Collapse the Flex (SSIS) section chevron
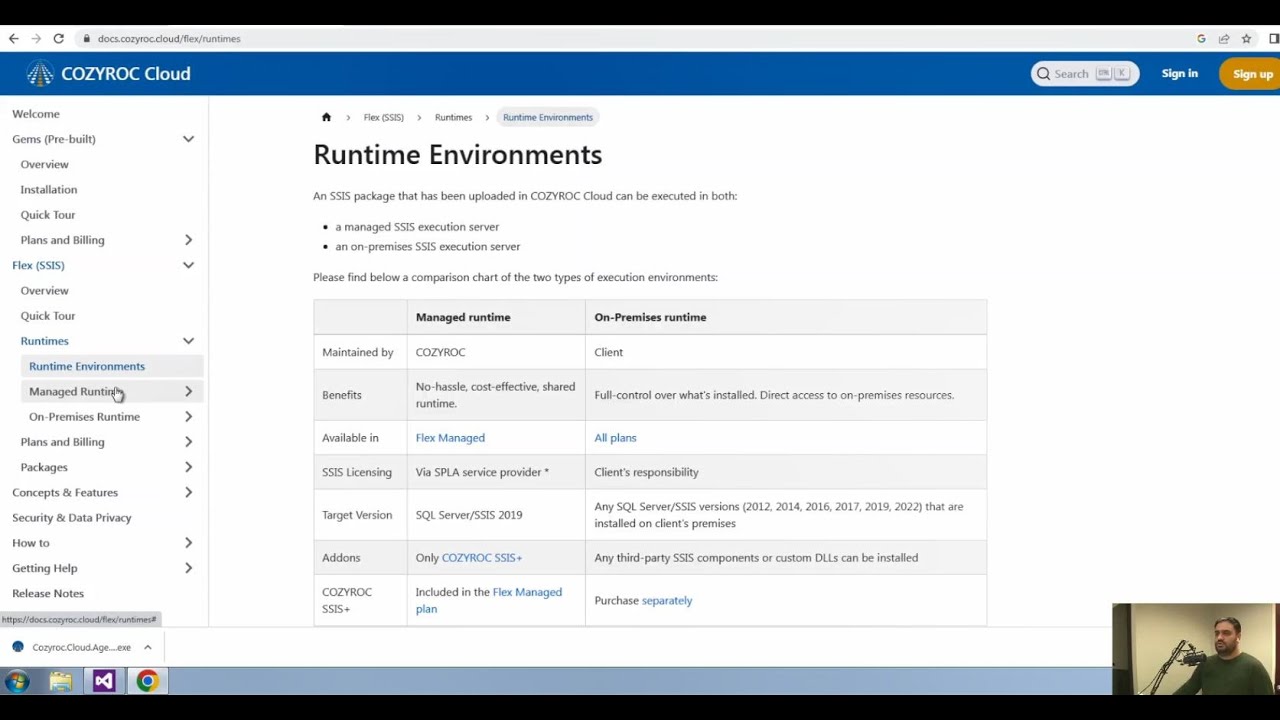This screenshot has width=1280, height=720. click(188, 265)
